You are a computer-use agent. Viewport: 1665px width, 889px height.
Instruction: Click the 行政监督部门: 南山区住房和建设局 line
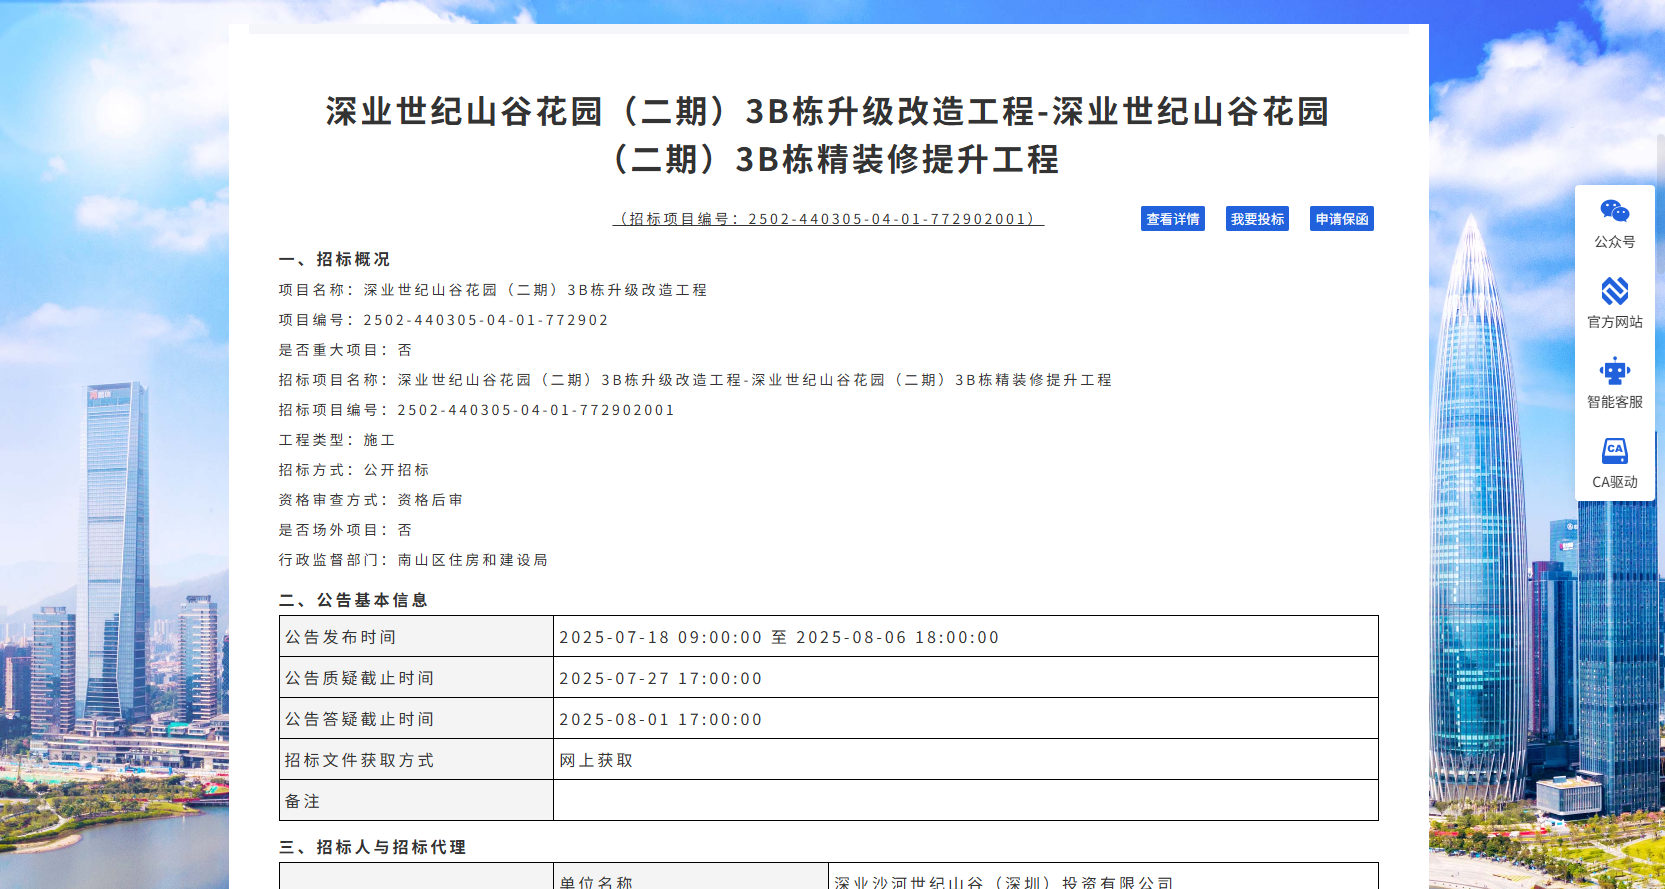(x=414, y=560)
